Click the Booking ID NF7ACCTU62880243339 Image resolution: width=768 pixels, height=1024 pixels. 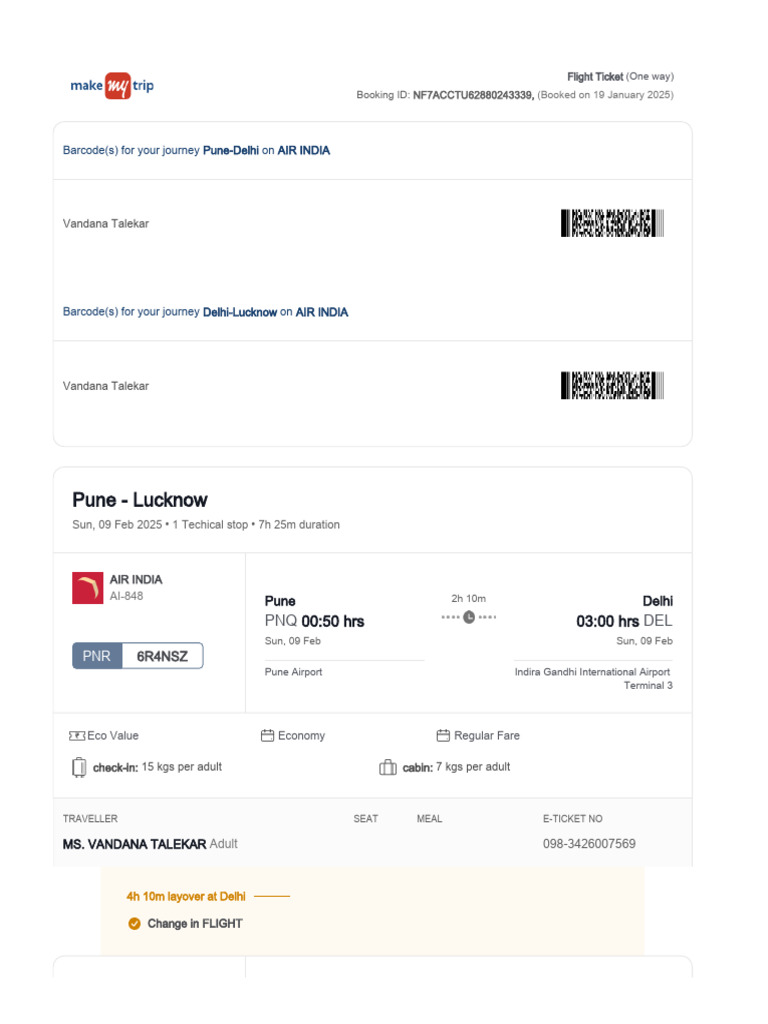point(473,95)
